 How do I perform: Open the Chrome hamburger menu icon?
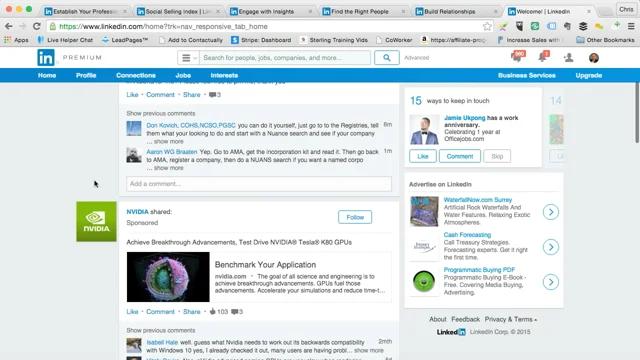click(631, 26)
